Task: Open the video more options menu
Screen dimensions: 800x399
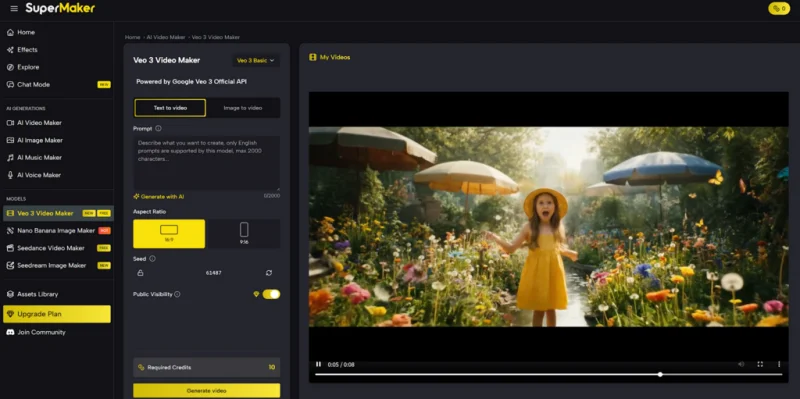Action: coord(779,364)
